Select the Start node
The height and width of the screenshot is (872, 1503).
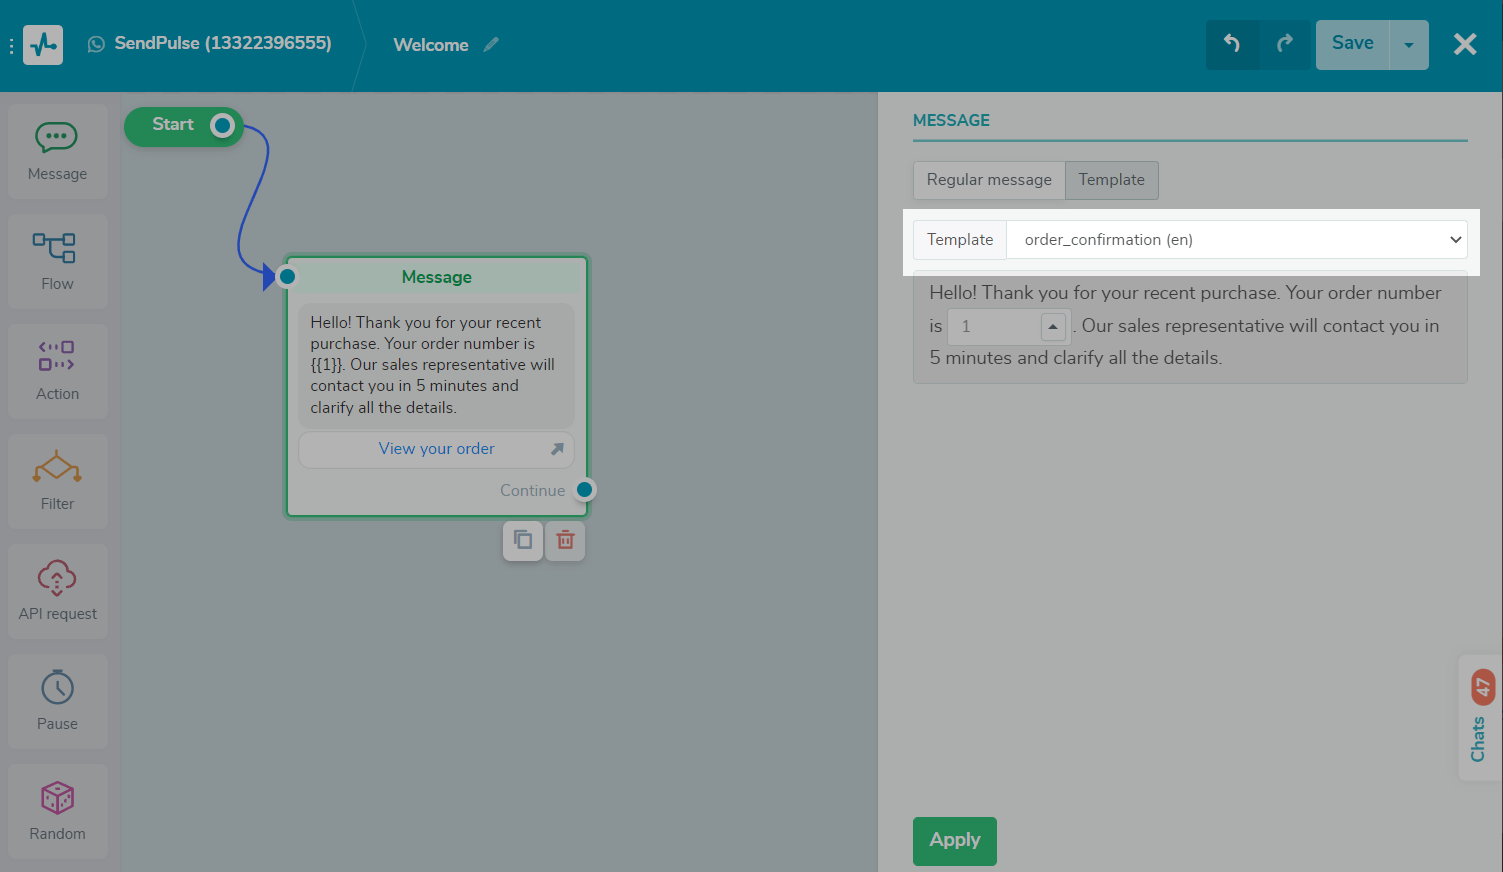(173, 125)
